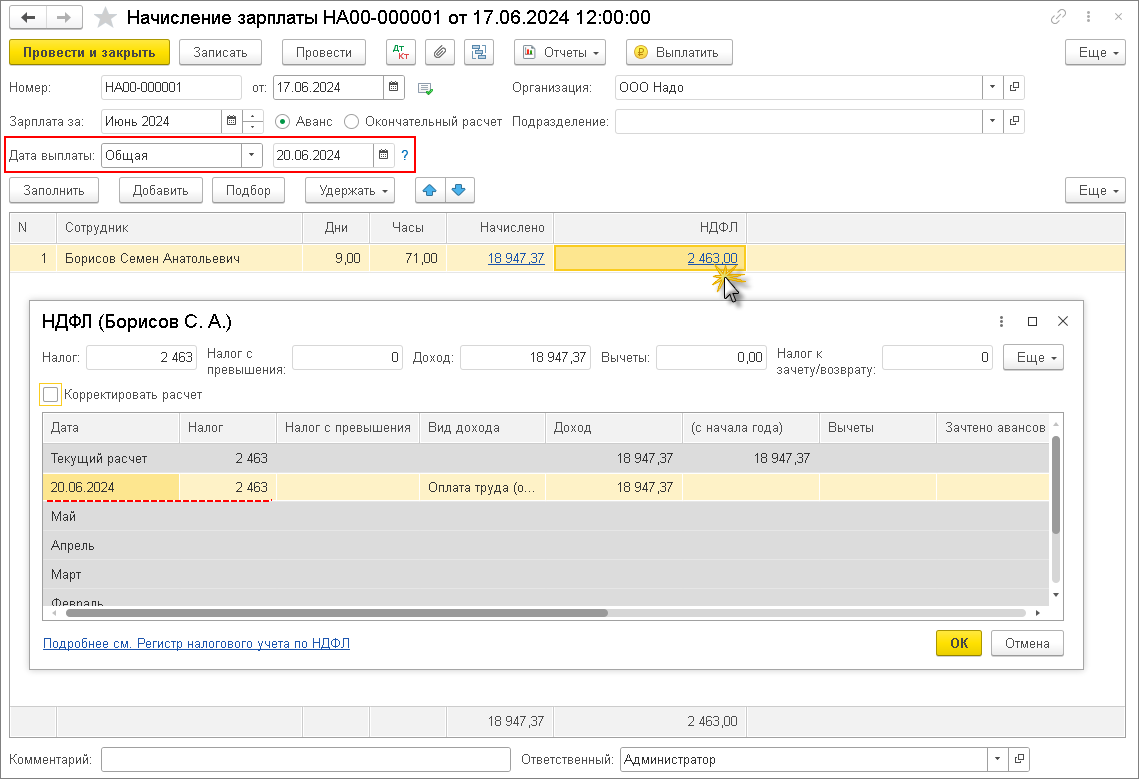The height and width of the screenshot is (779, 1139).
Task: Click Провести и закрыть button
Action: pyautogui.click(x=89, y=52)
